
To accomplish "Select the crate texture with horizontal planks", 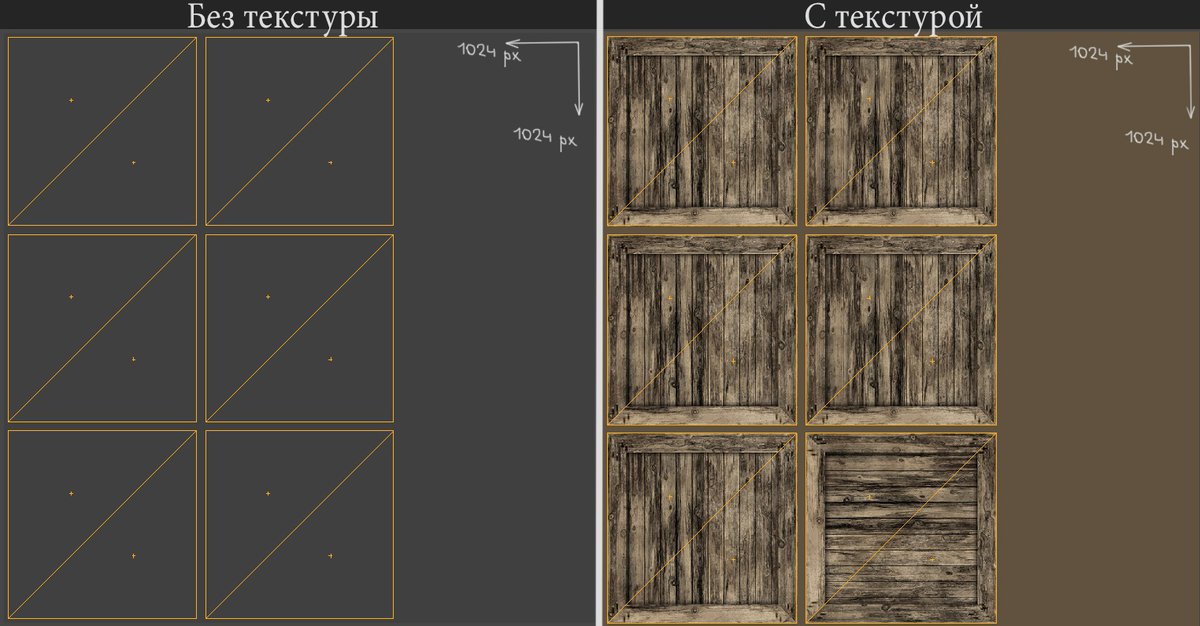I will coord(901,526).
